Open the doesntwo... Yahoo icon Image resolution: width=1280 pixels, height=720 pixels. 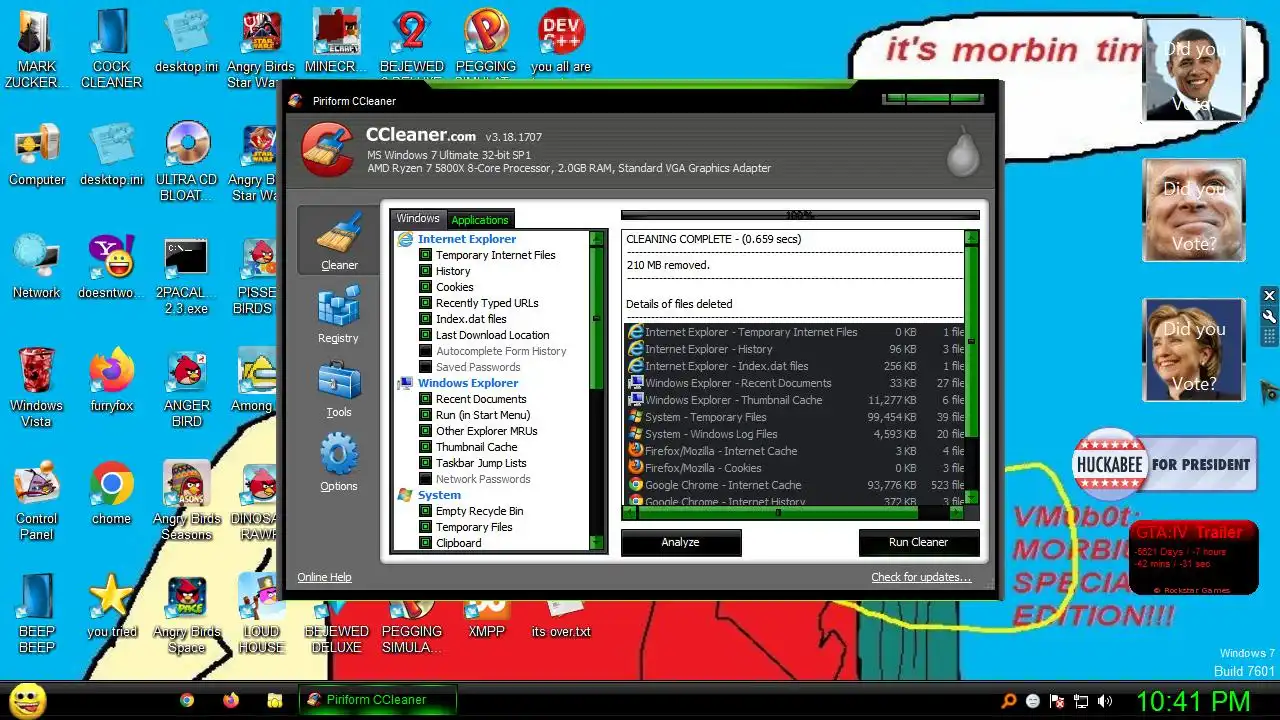(x=111, y=266)
